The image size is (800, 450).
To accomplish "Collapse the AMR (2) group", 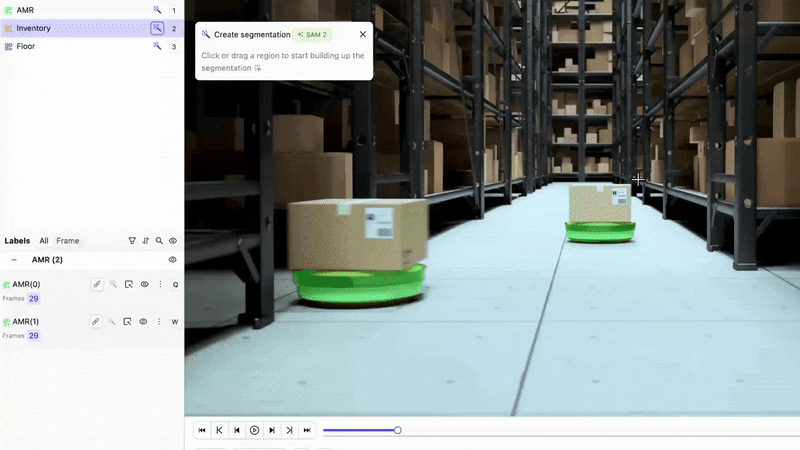I will pos(14,260).
